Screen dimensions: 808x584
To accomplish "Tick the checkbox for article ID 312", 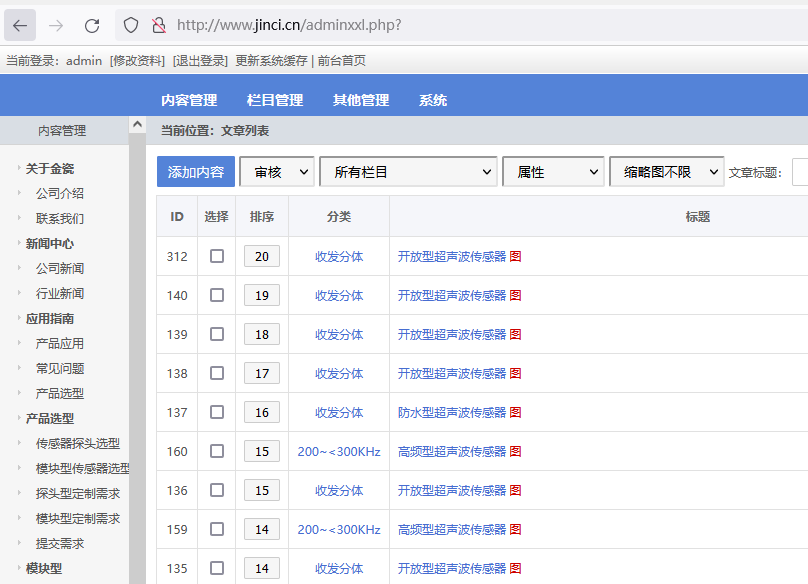I will tap(217, 256).
